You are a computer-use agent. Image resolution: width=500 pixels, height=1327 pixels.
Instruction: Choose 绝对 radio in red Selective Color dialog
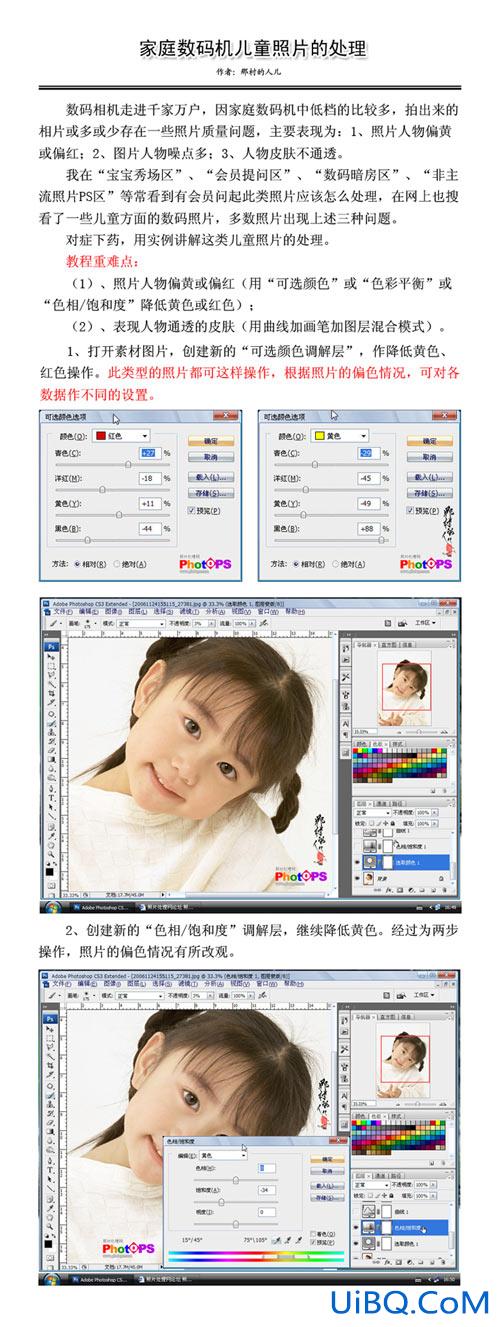[117, 563]
